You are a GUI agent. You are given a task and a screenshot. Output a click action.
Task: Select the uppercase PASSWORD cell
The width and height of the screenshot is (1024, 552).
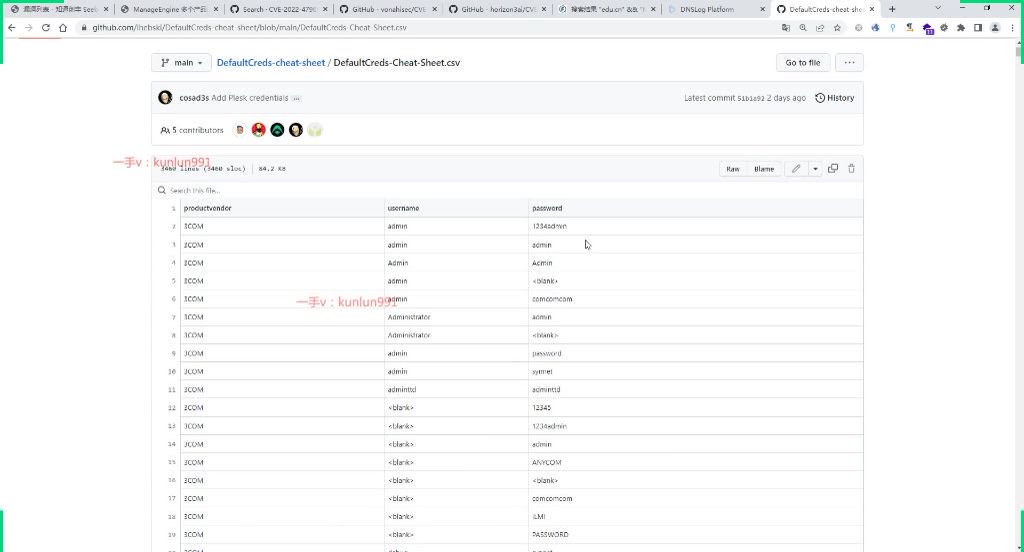pyautogui.click(x=551, y=534)
